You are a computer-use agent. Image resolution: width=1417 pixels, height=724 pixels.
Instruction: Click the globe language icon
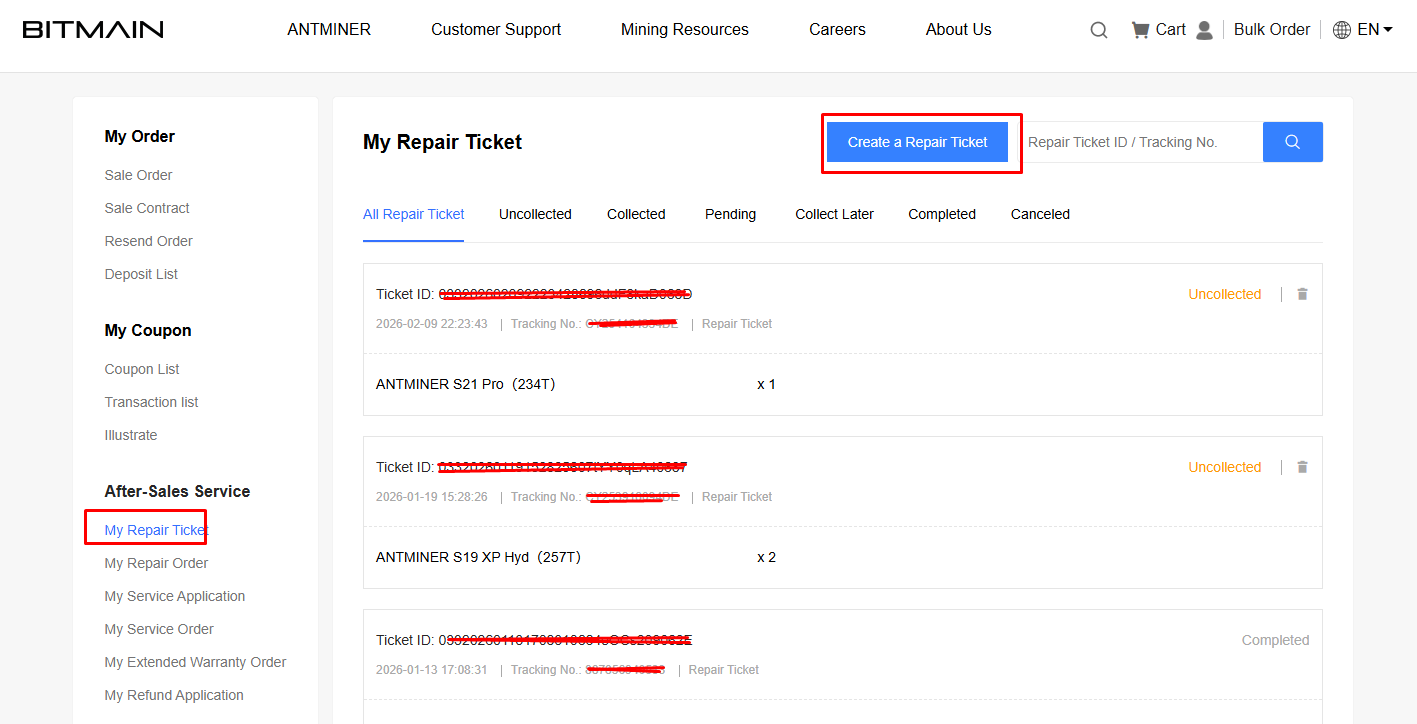click(1342, 30)
